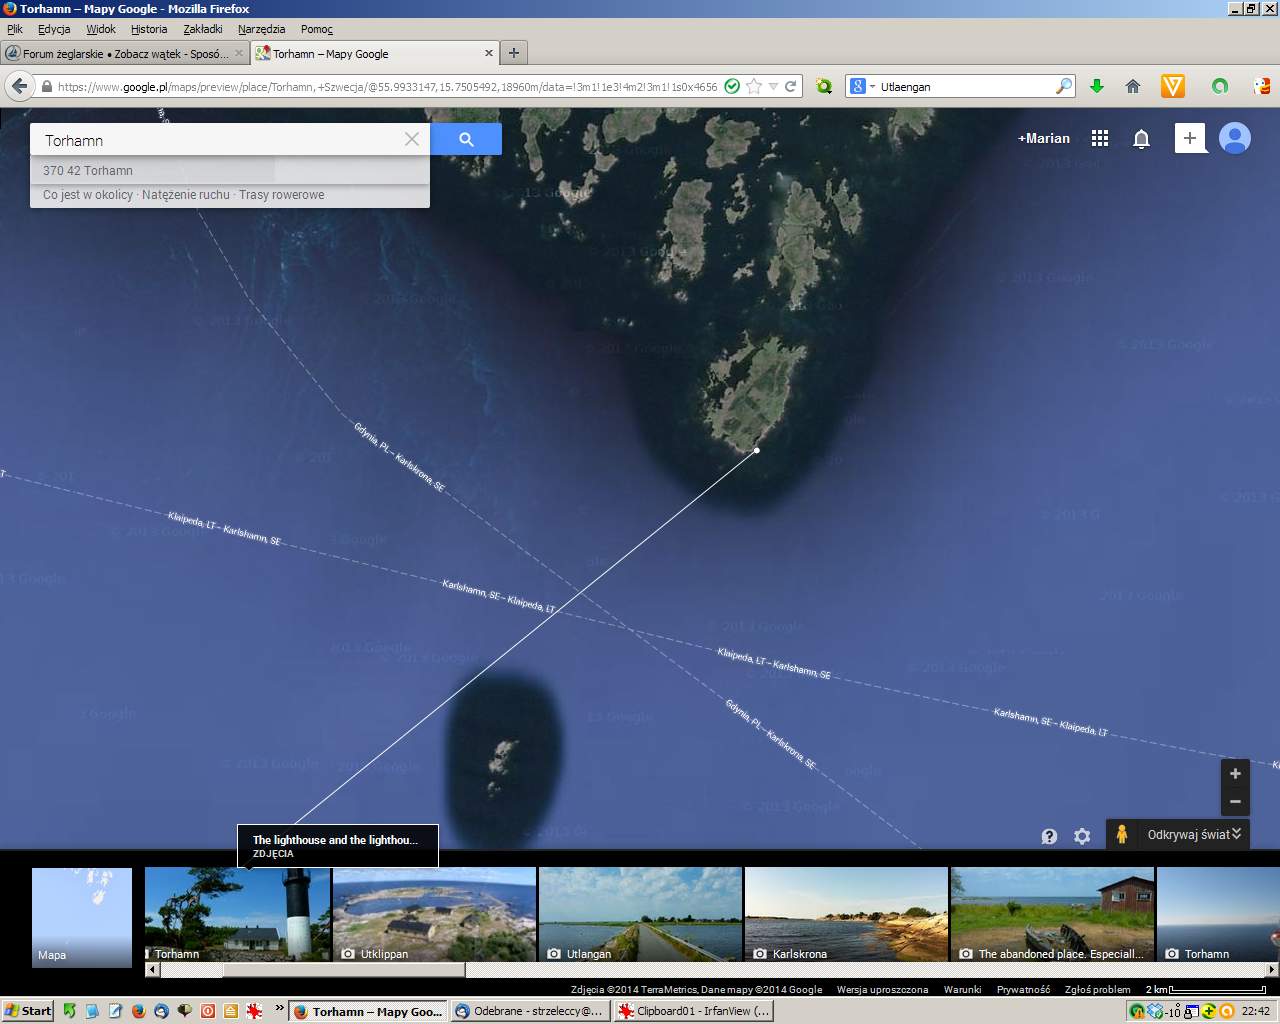Click the Wersja uproszczona link
The height and width of the screenshot is (1024, 1280).
[882, 989]
